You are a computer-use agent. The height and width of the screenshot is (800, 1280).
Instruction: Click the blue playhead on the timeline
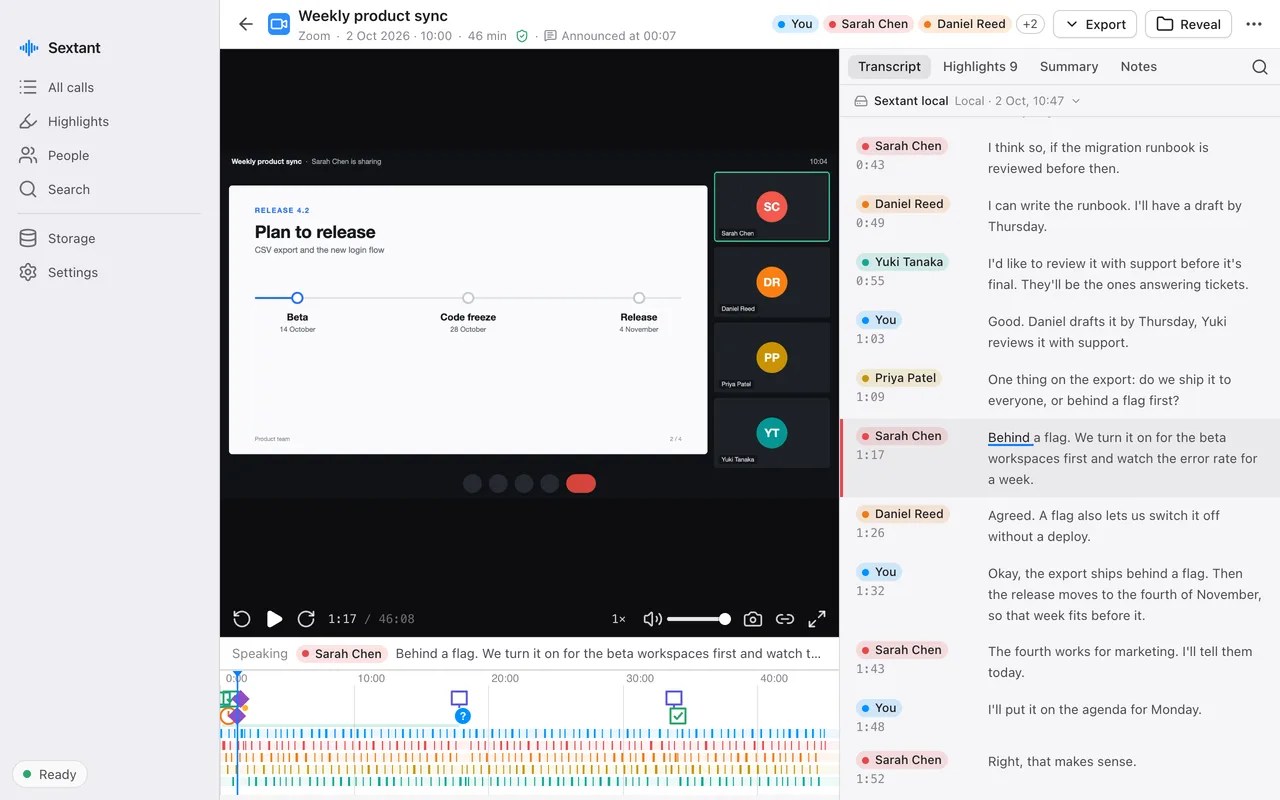tap(237, 678)
